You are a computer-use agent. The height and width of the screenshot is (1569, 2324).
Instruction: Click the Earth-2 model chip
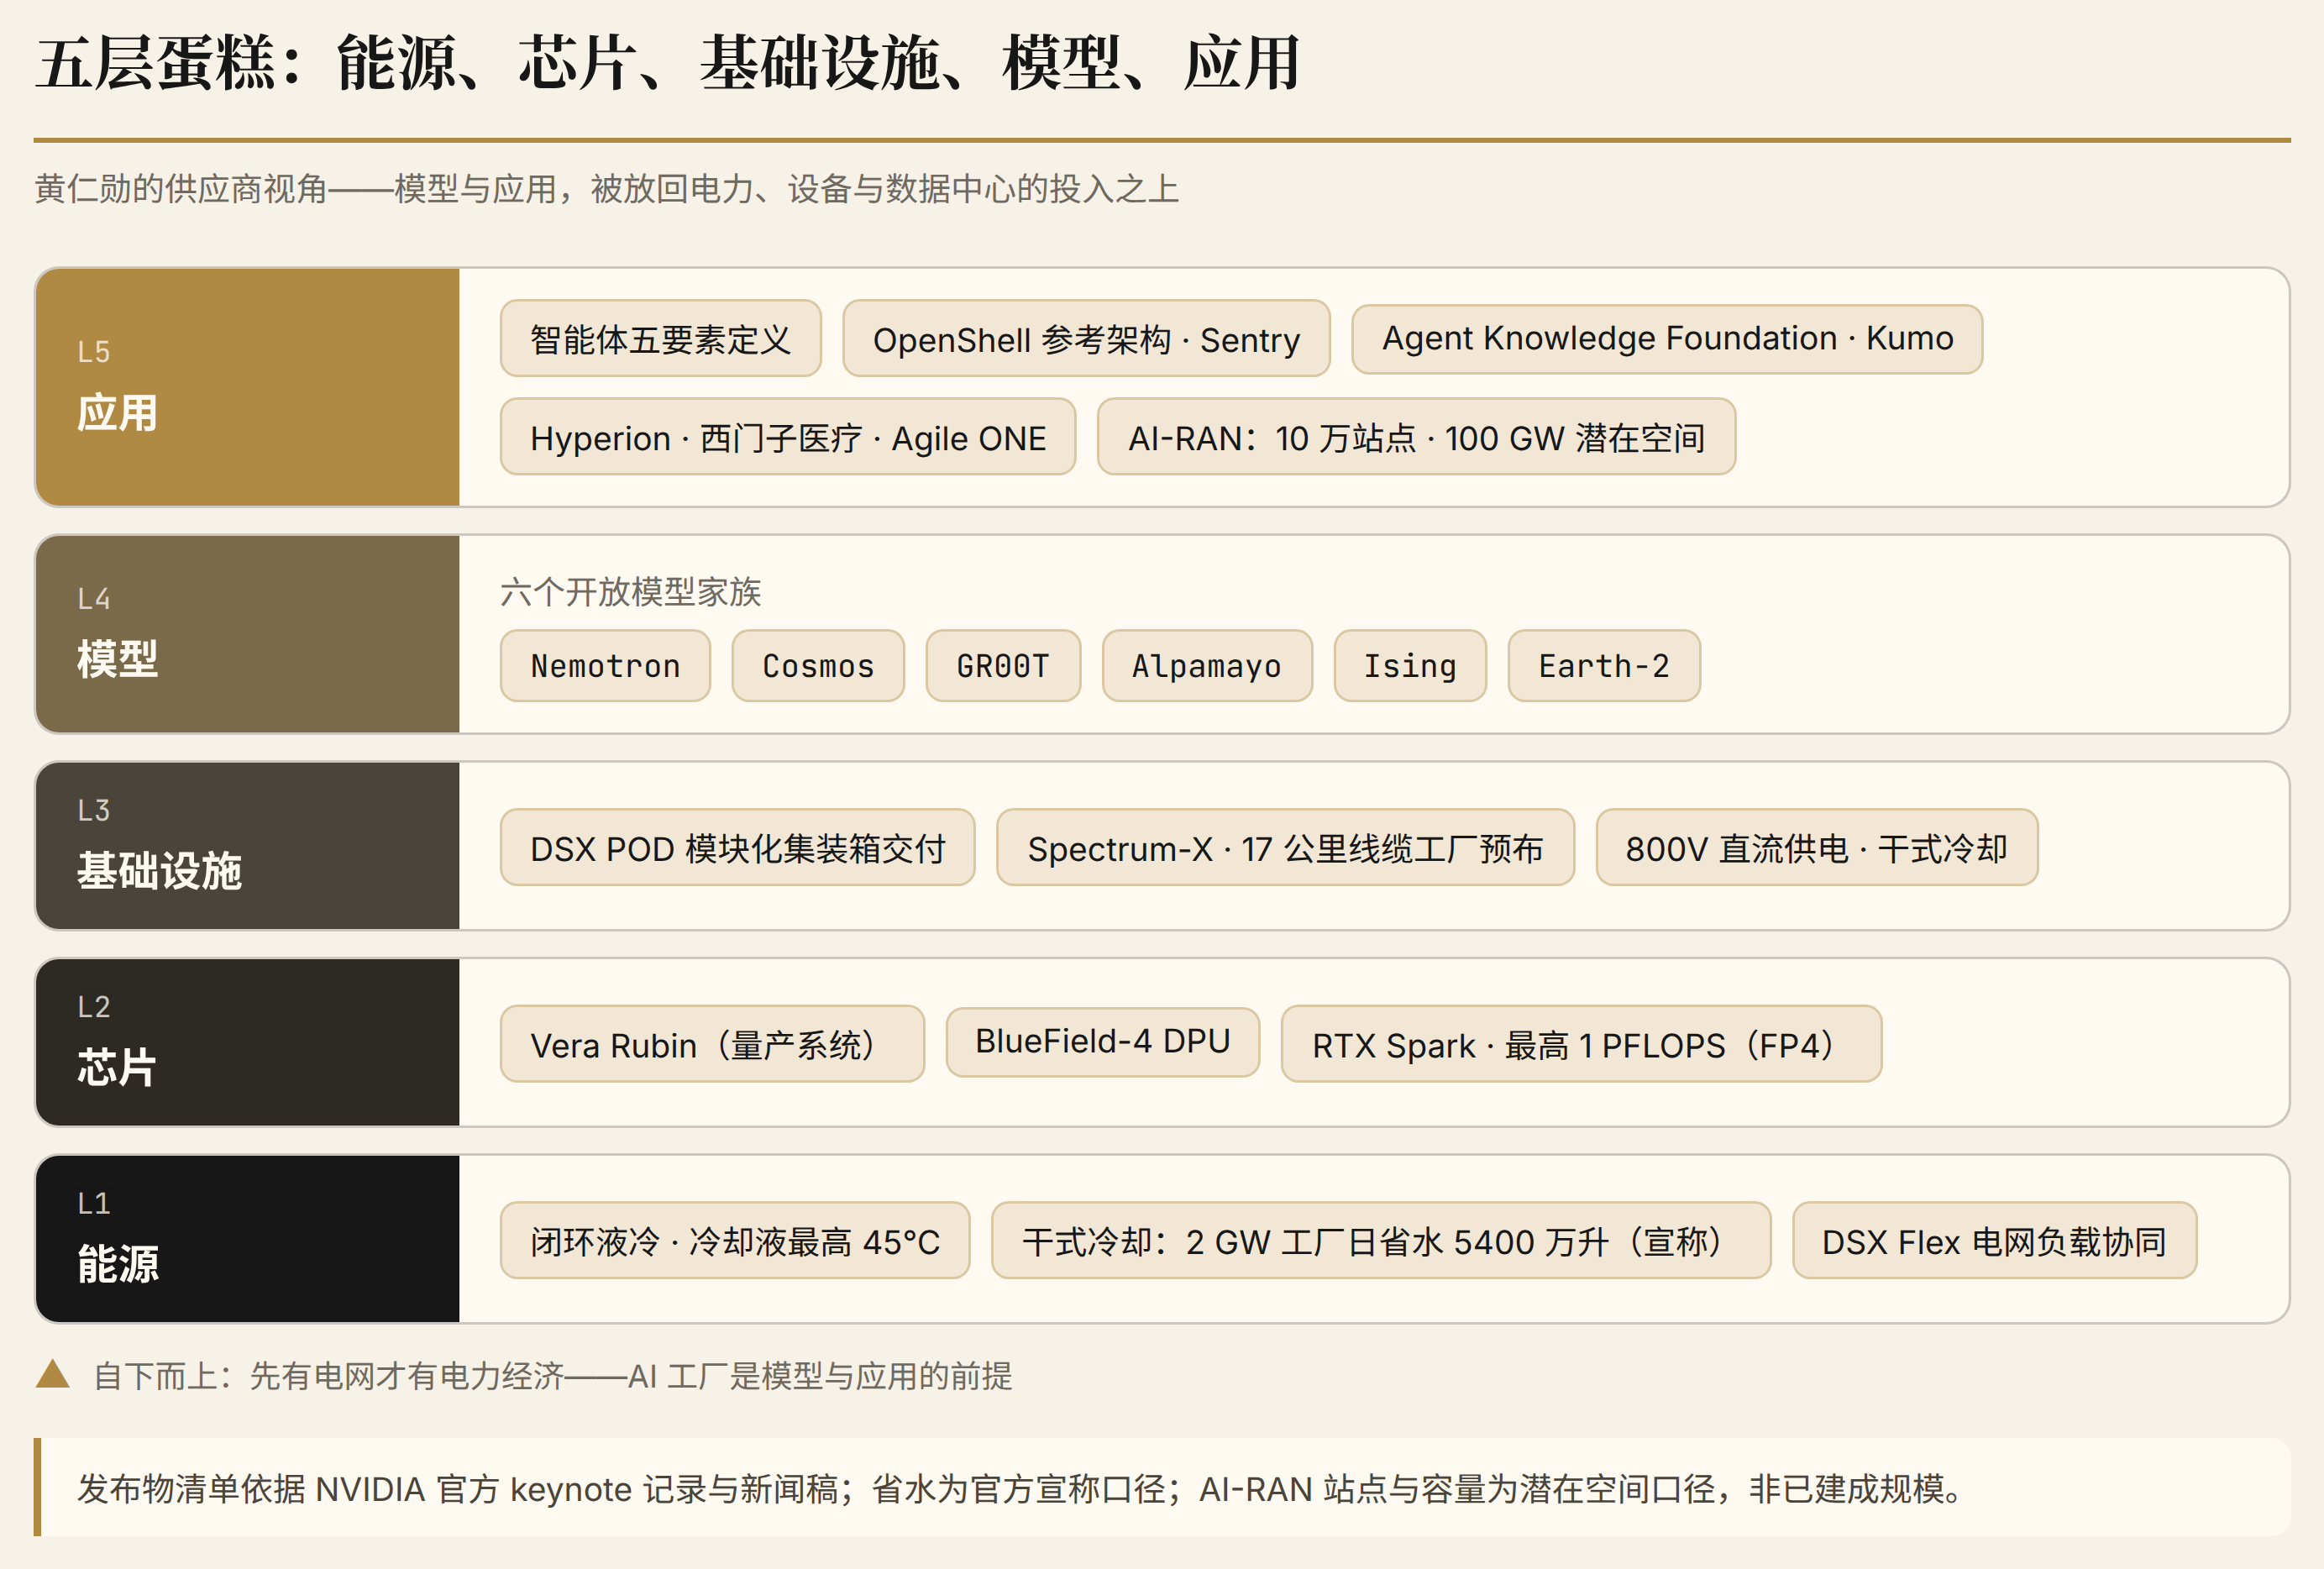[x=1604, y=666]
